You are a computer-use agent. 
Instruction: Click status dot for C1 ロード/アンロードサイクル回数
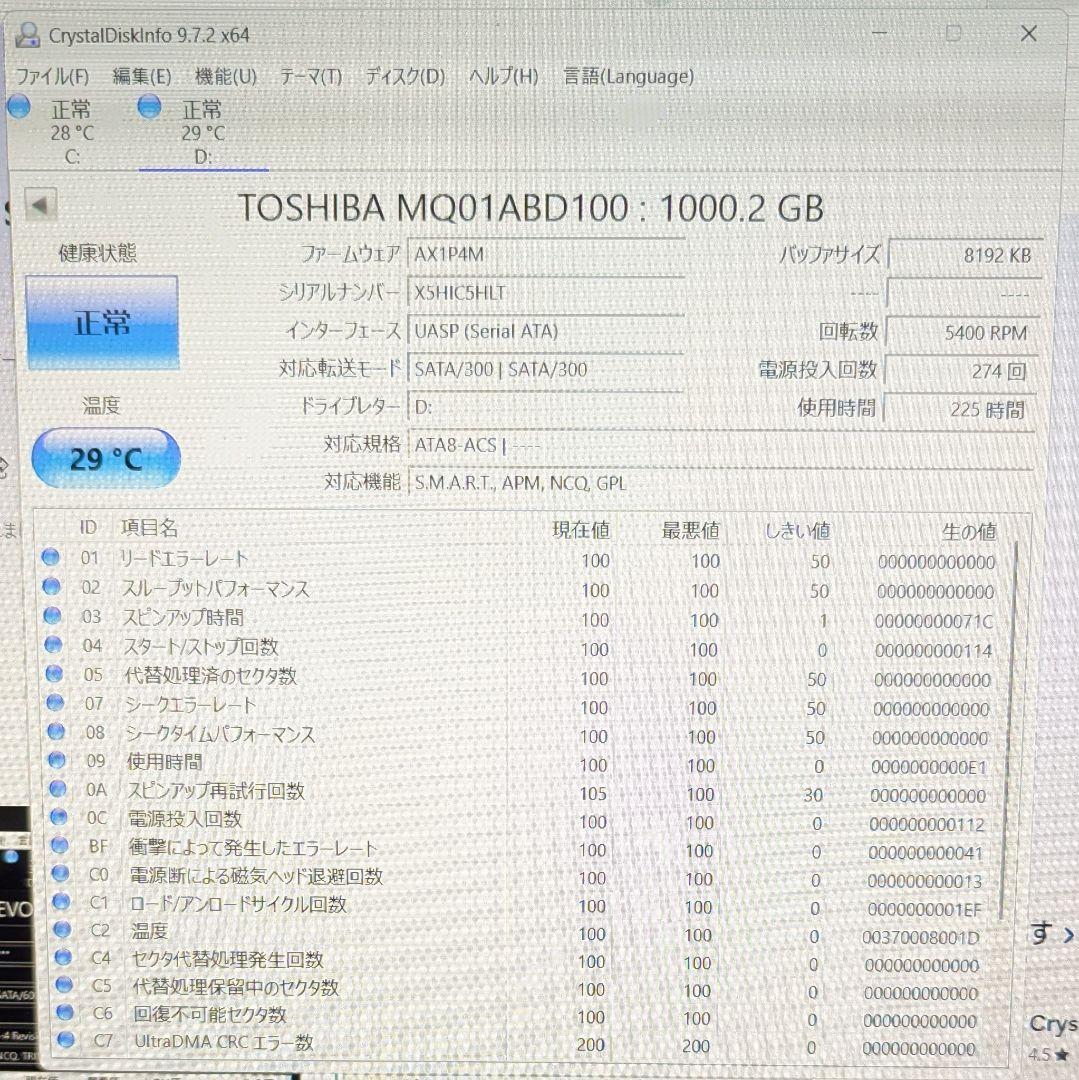click(x=61, y=902)
